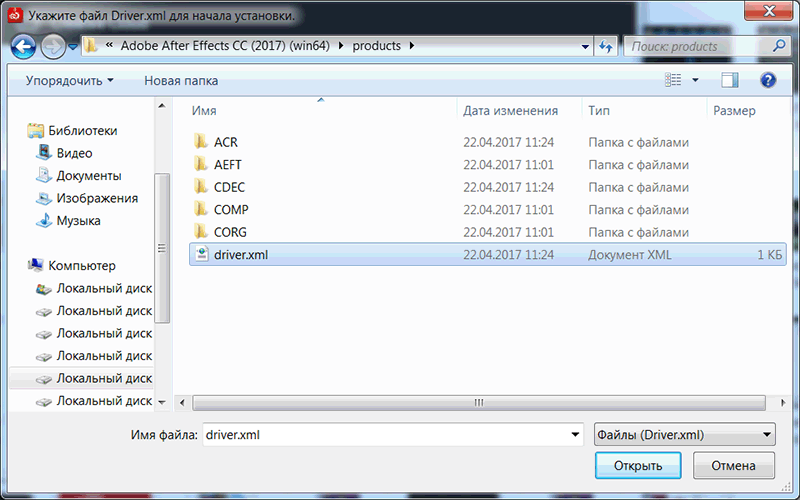The height and width of the screenshot is (500, 800).
Task: Select the AEFT folder icon
Action: tap(201, 164)
